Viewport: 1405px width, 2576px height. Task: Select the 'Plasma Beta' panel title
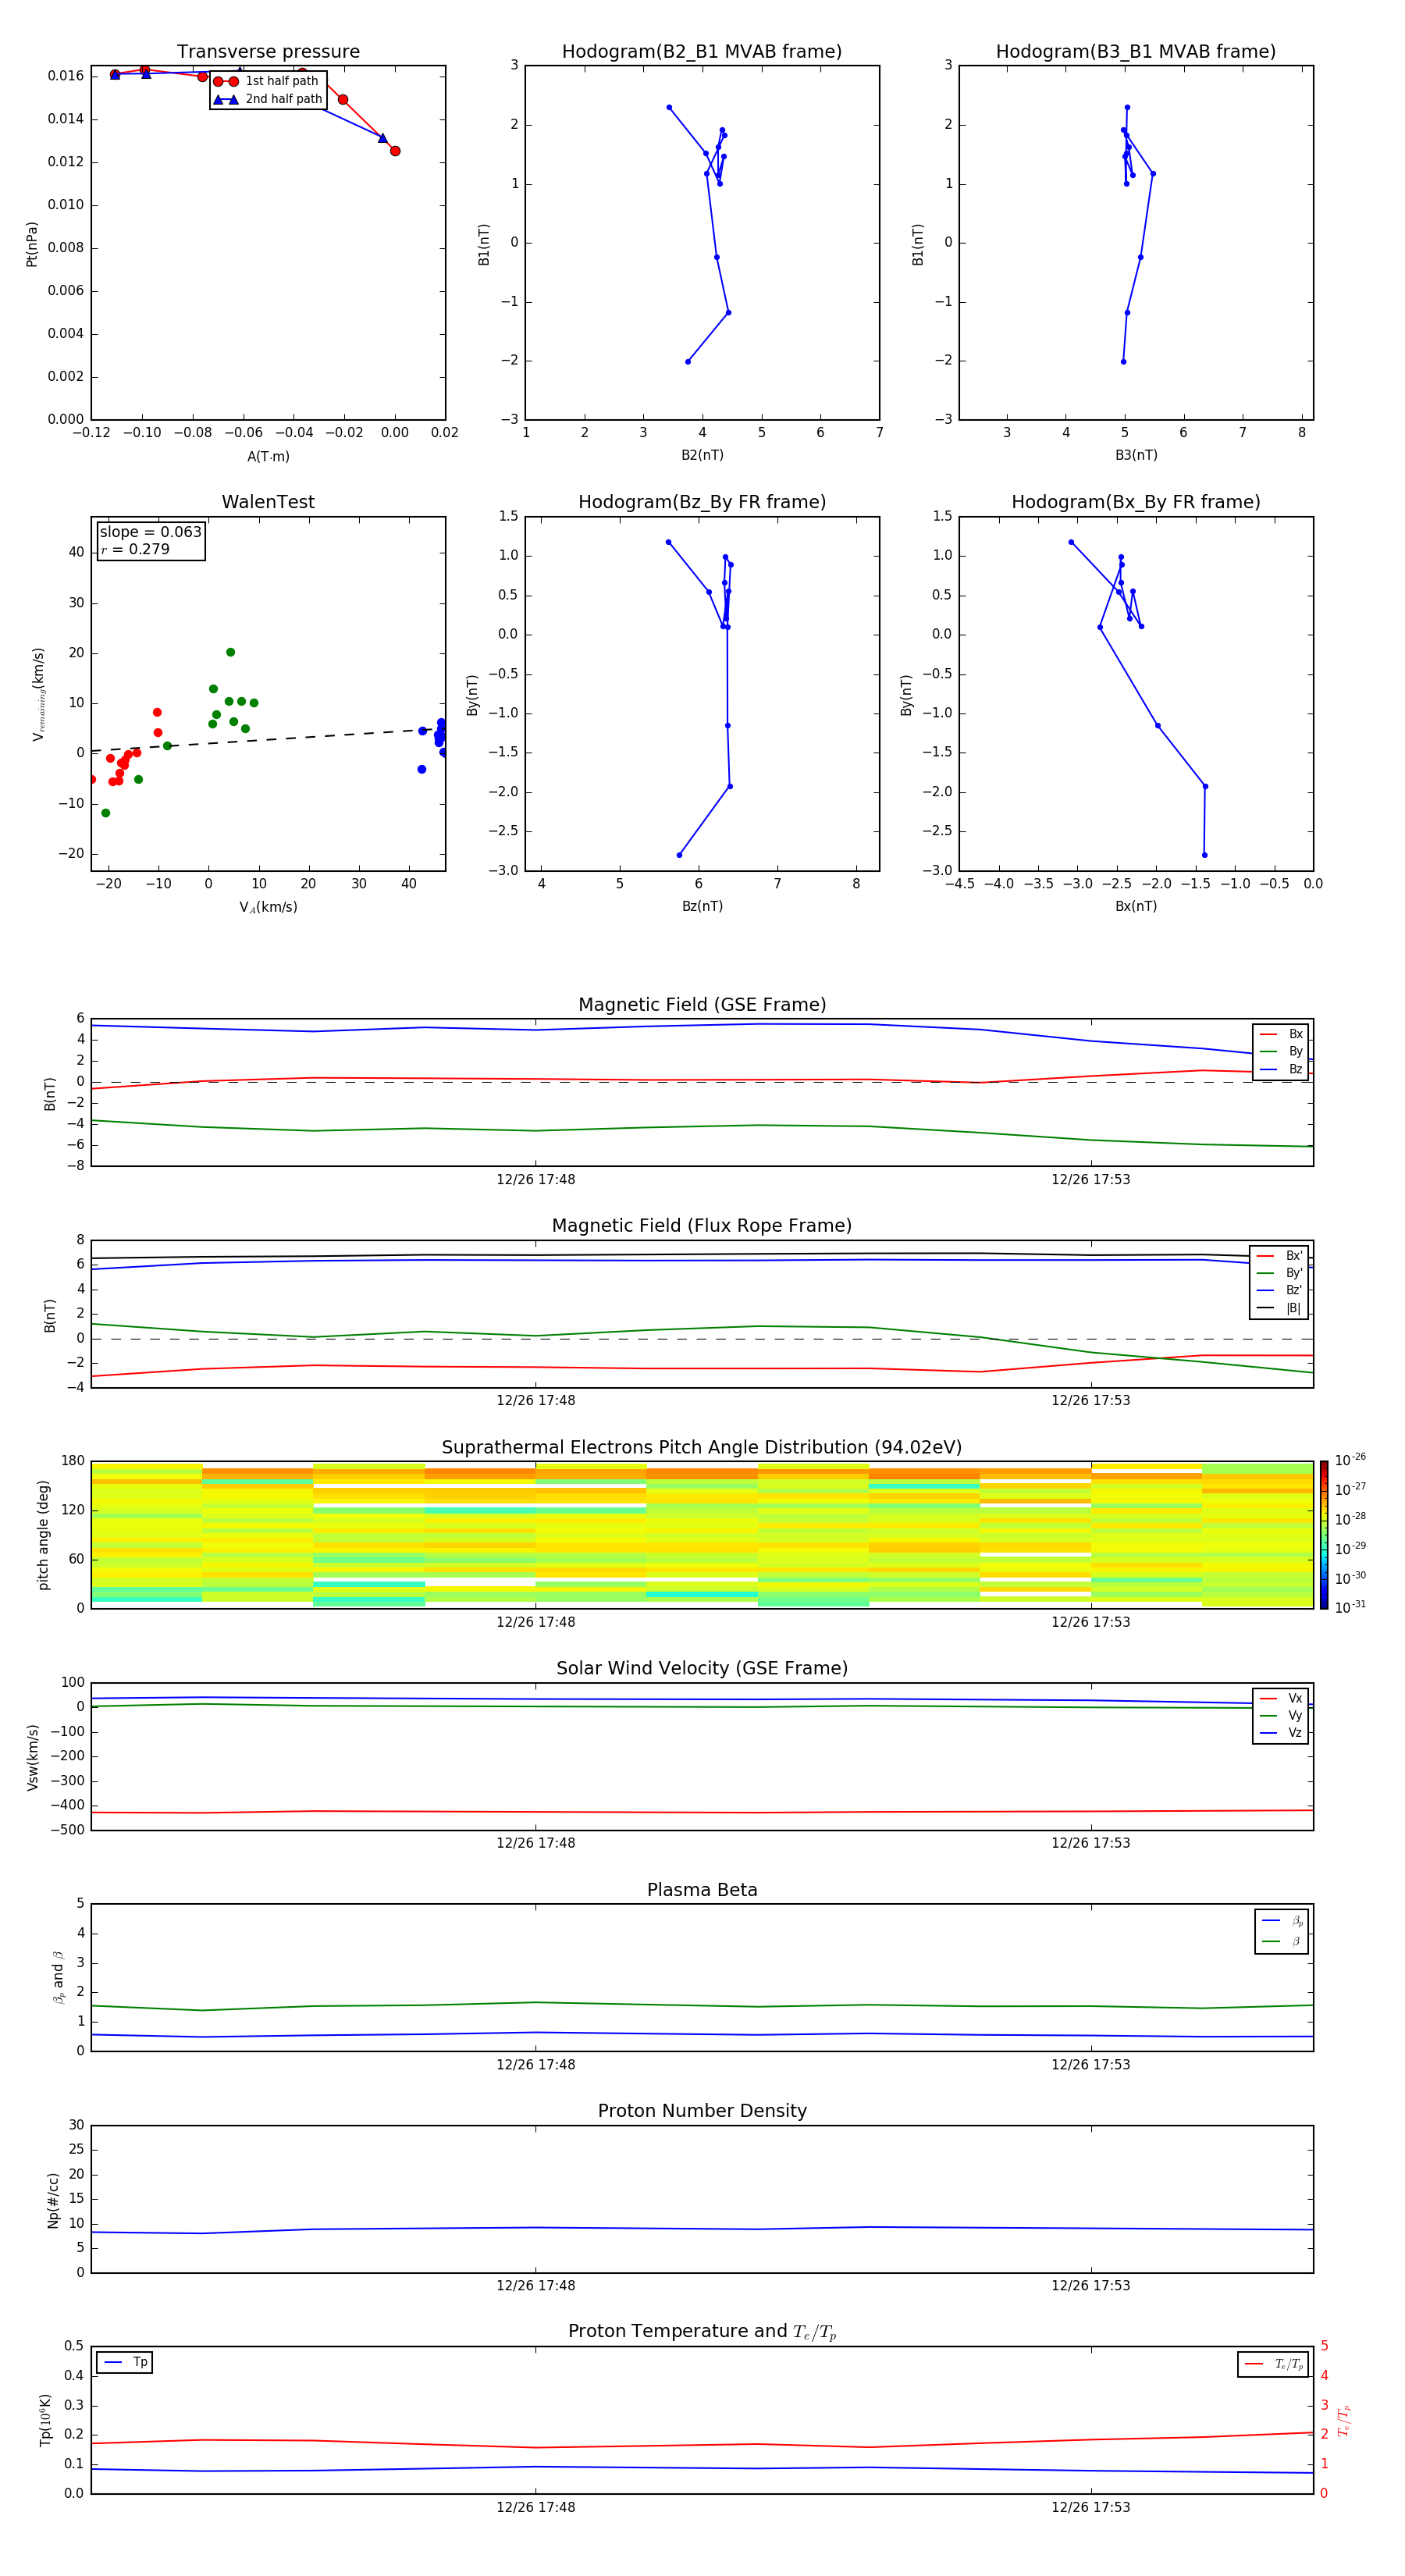(702, 1890)
